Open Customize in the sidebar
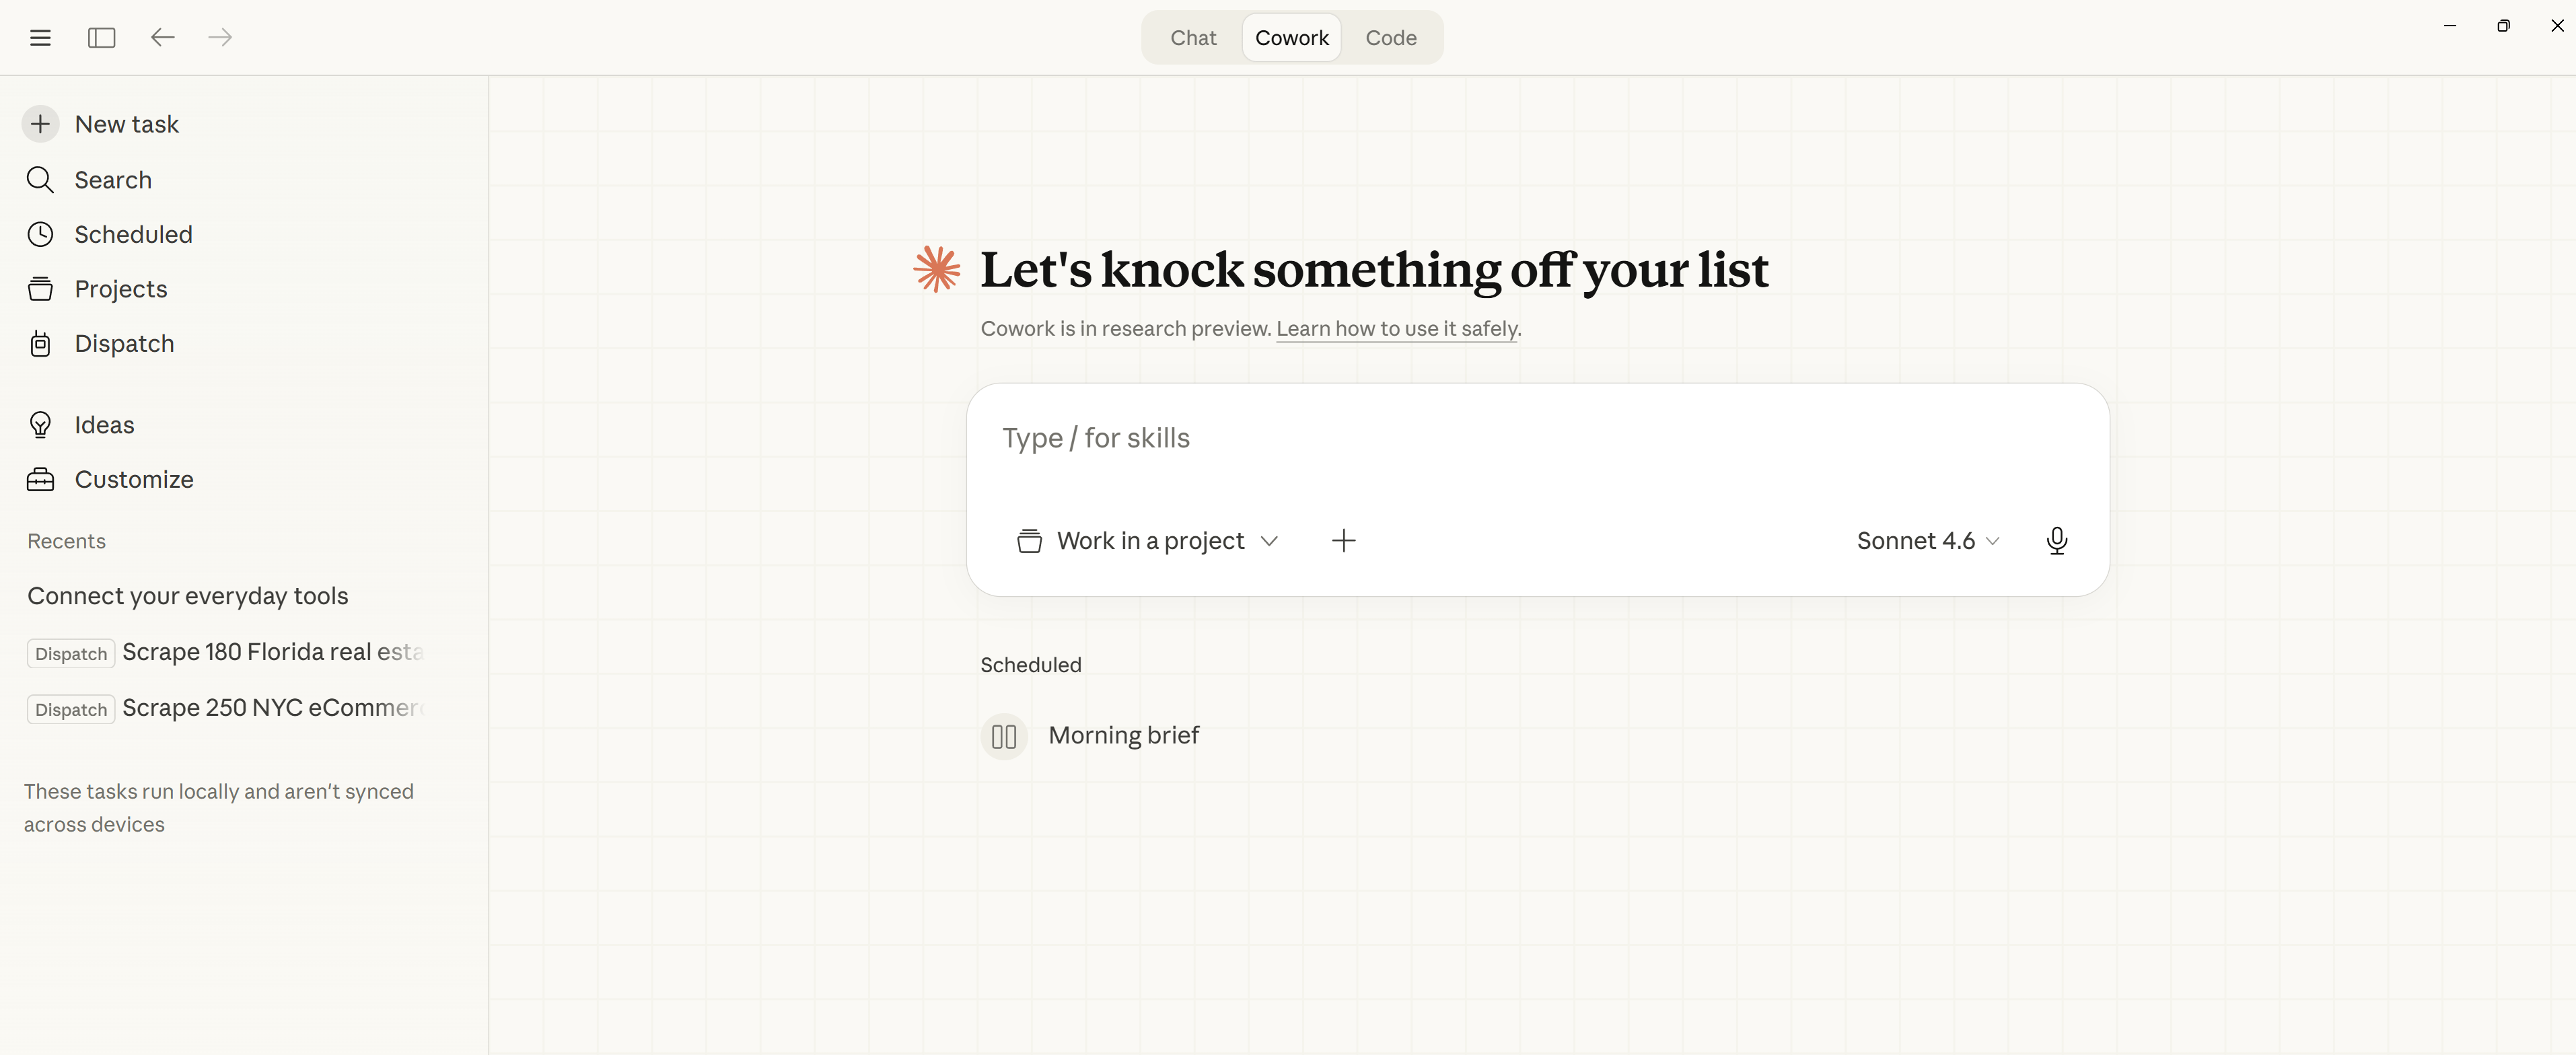This screenshot has height=1055, width=2576. tap(133, 480)
